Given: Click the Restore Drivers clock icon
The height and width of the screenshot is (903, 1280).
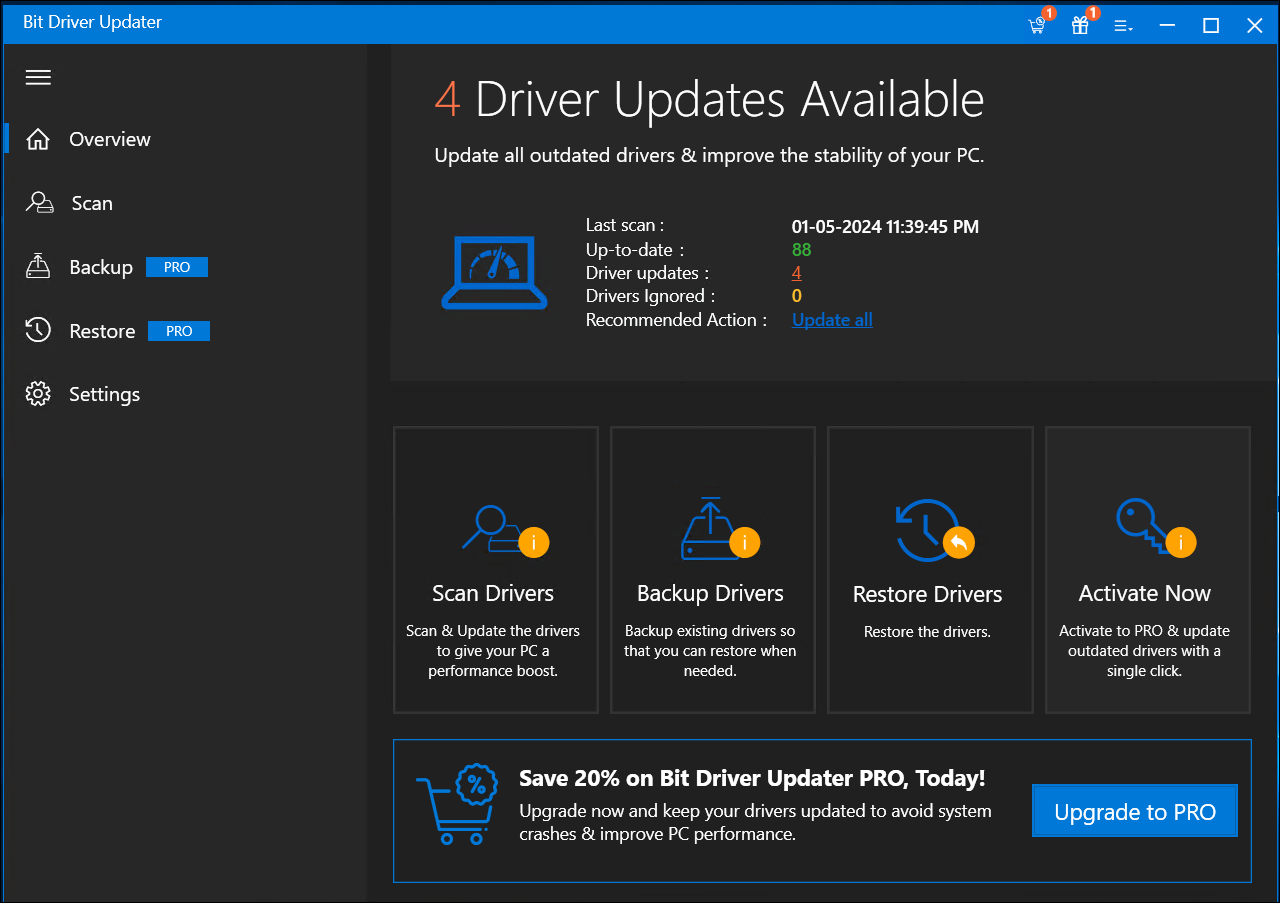Looking at the screenshot, I should pyautogui.click(x=925, y=528).
